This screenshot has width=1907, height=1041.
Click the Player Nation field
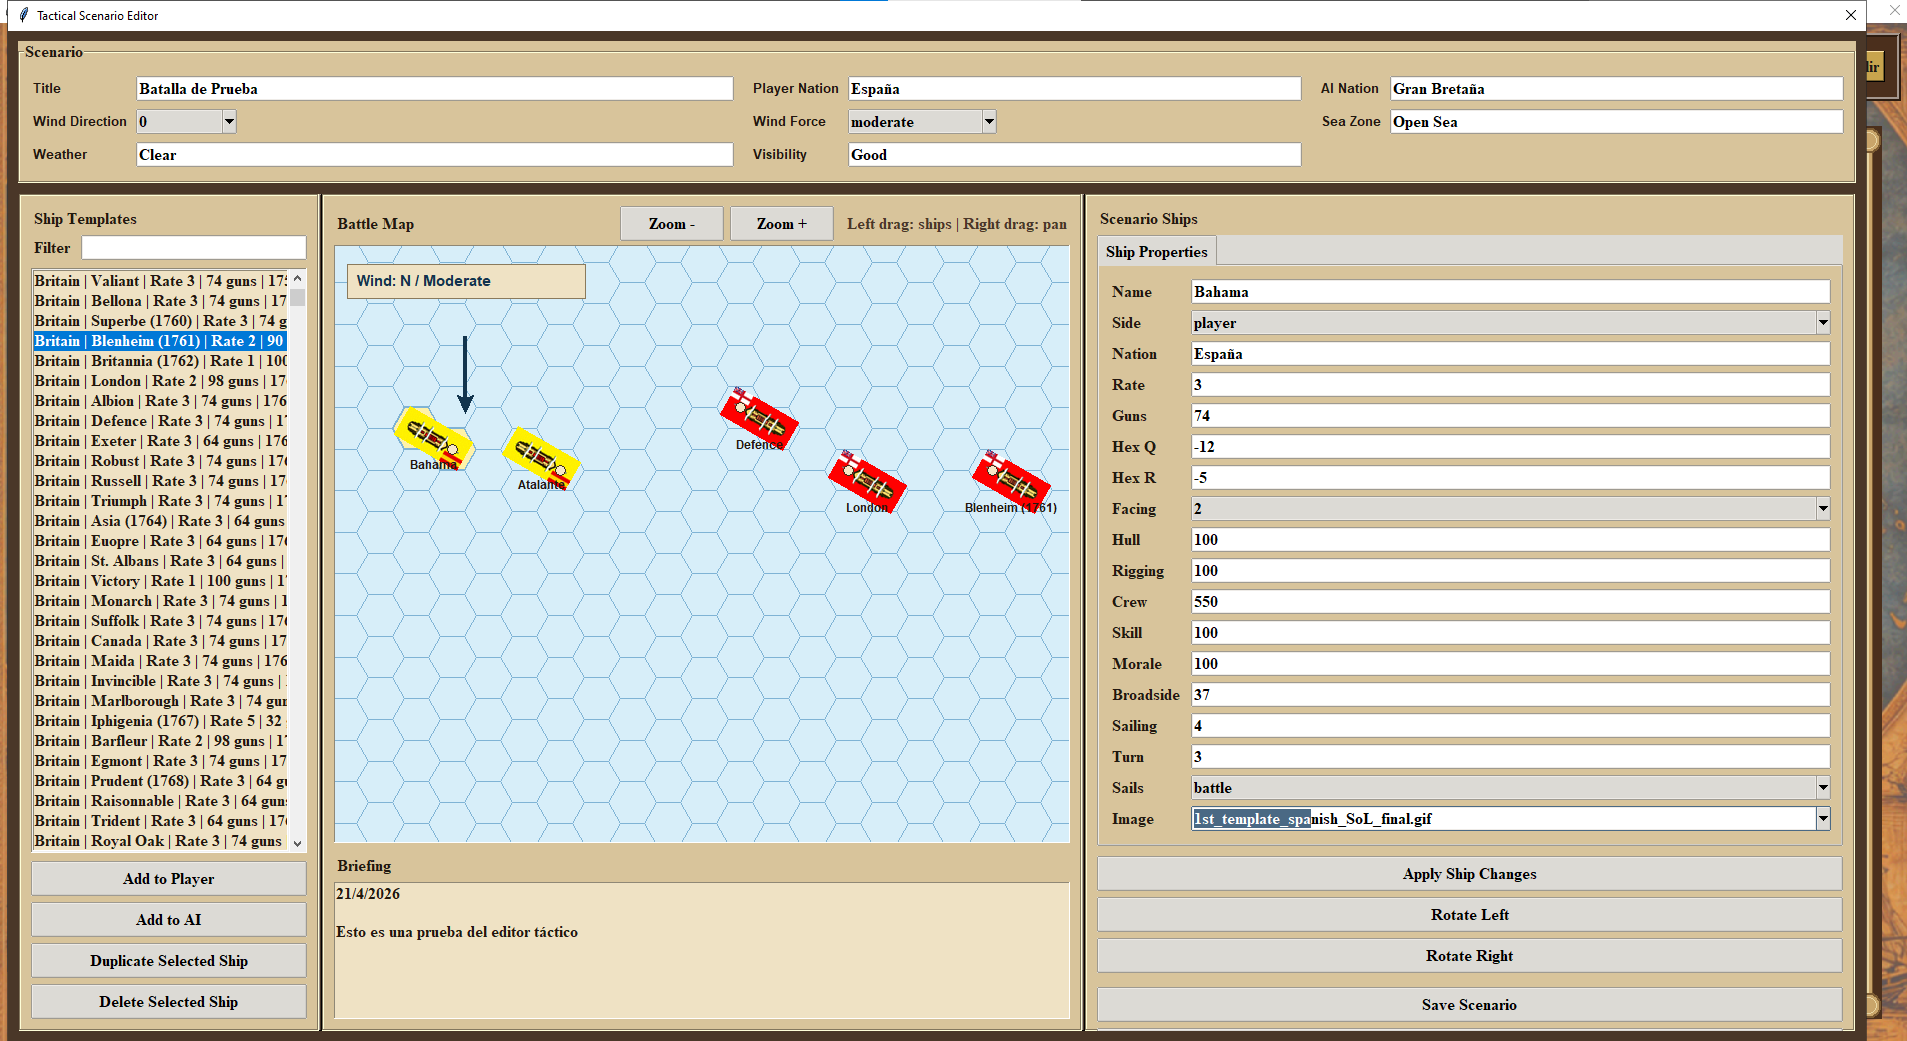pos(1074,88)
